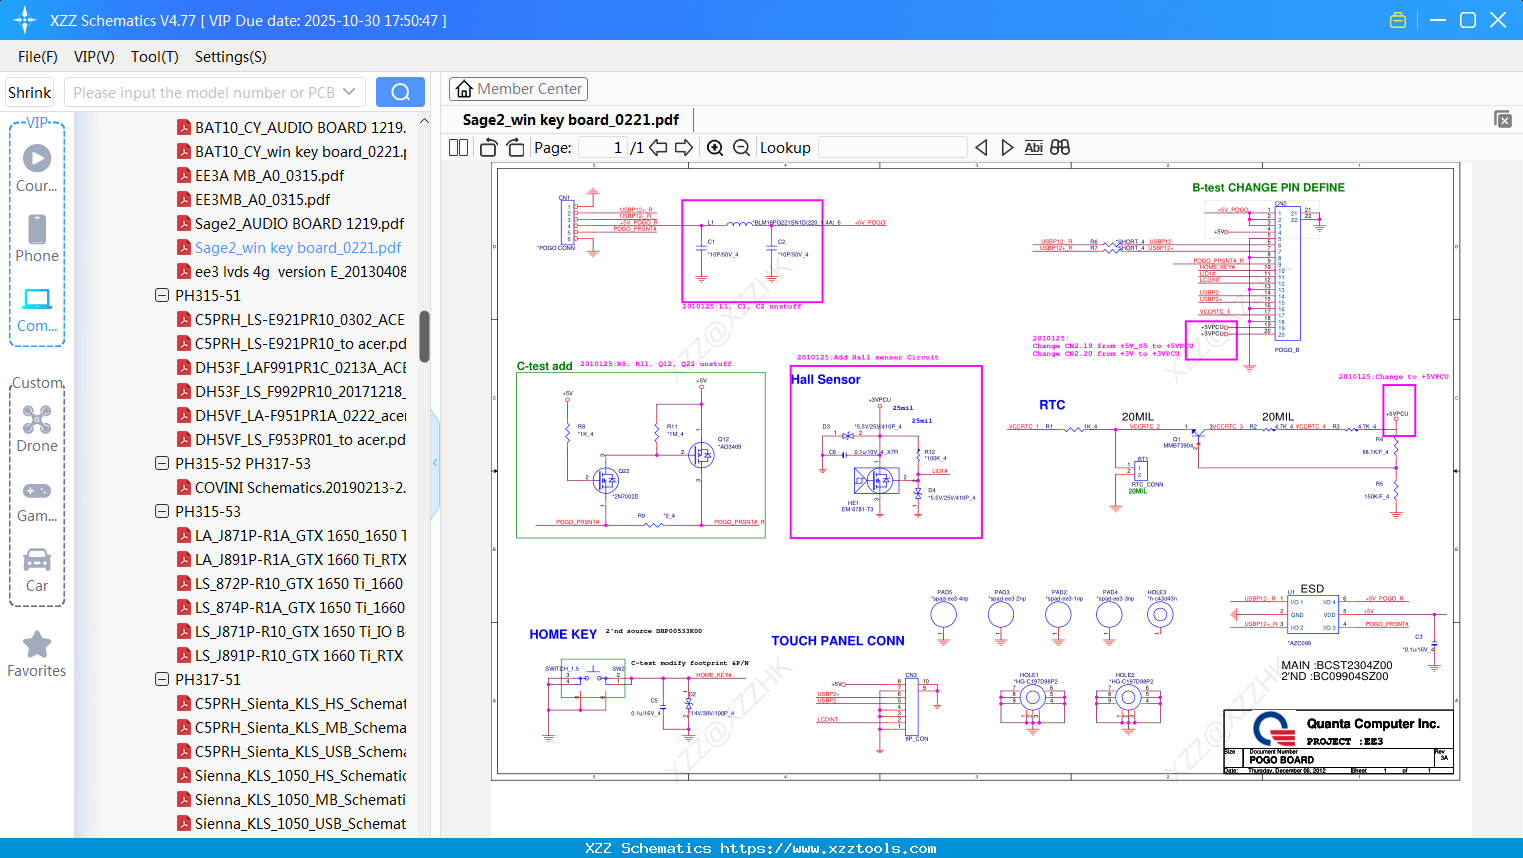Click the Lookup text input field

tap(892, 148)
